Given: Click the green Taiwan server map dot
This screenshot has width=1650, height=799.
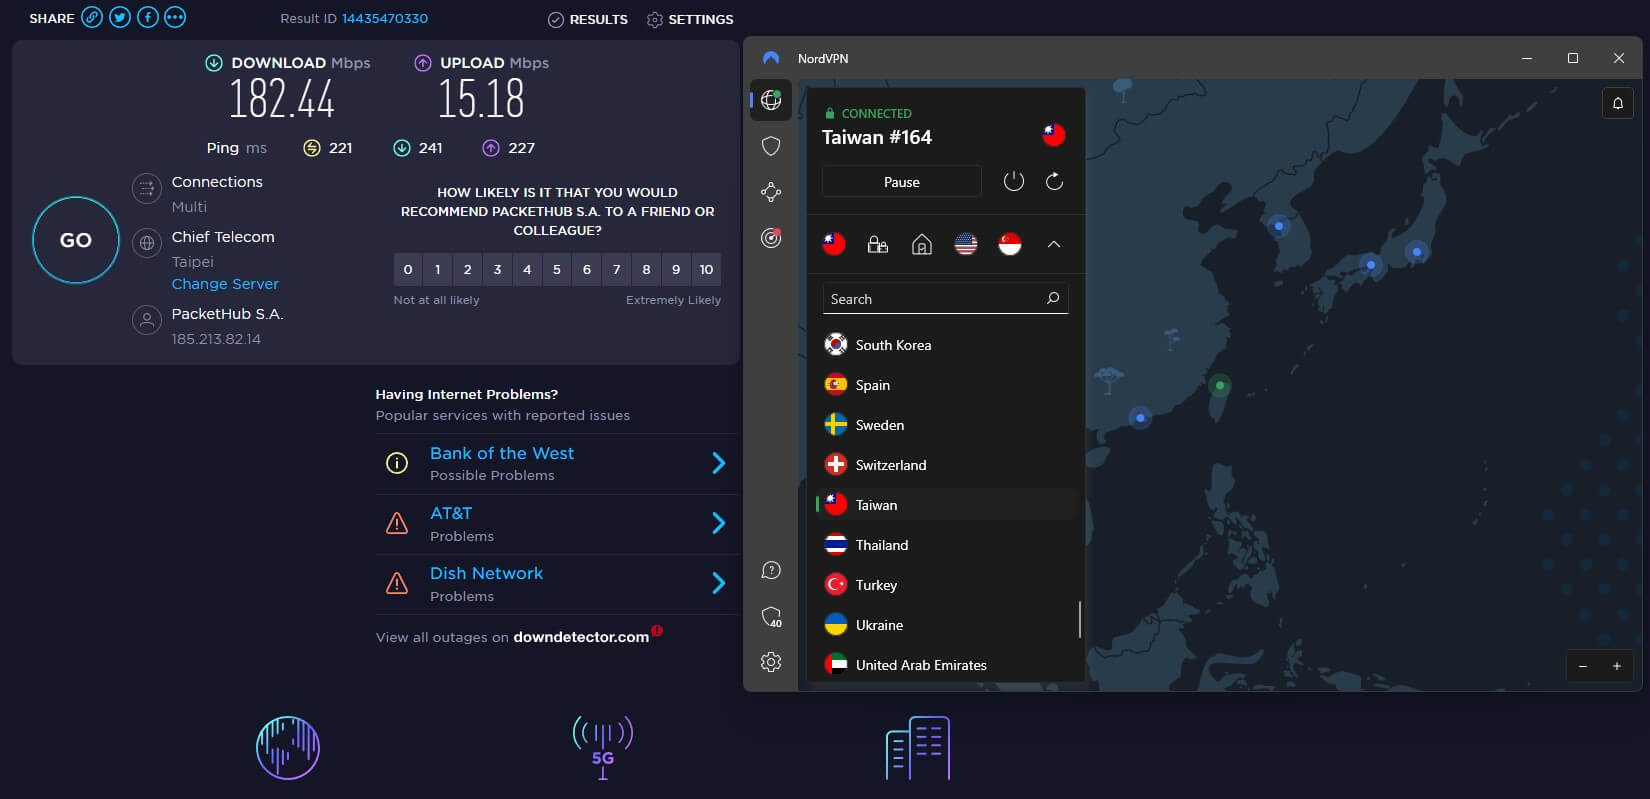Looking at the screenshot, I should 1220,385.
